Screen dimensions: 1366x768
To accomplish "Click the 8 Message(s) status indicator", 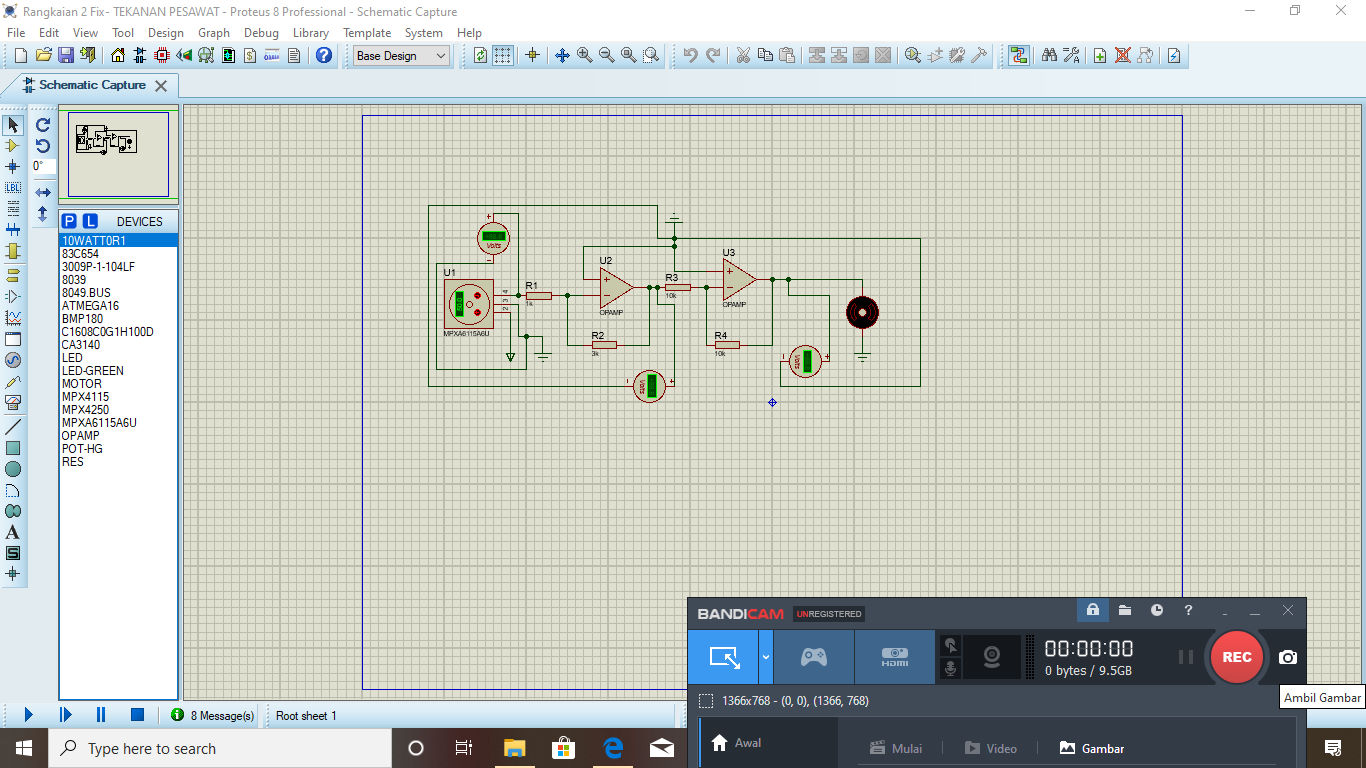I will (x=213, y=715).
